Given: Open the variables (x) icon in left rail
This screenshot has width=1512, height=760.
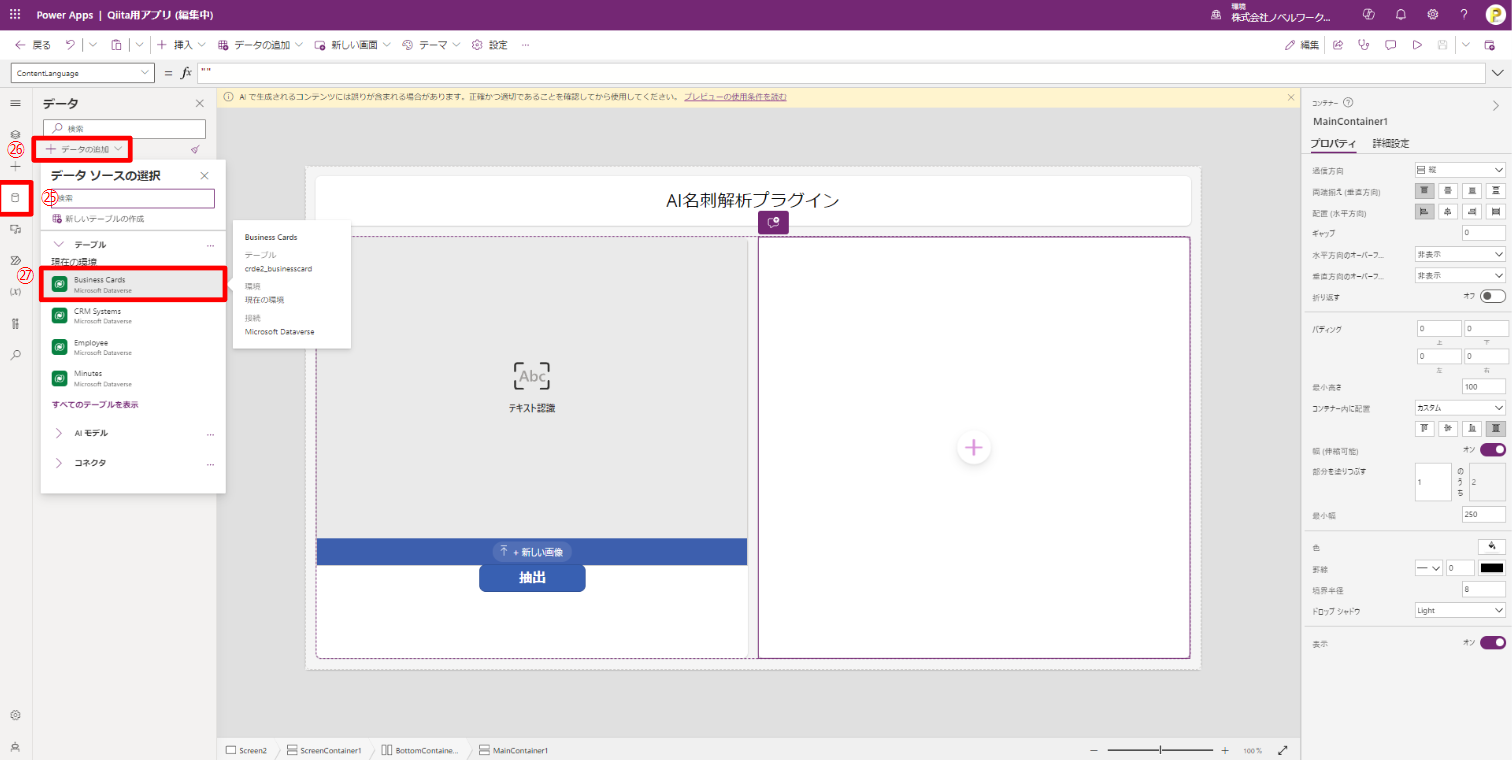Looking at the screenshot, I should point(15,291).
